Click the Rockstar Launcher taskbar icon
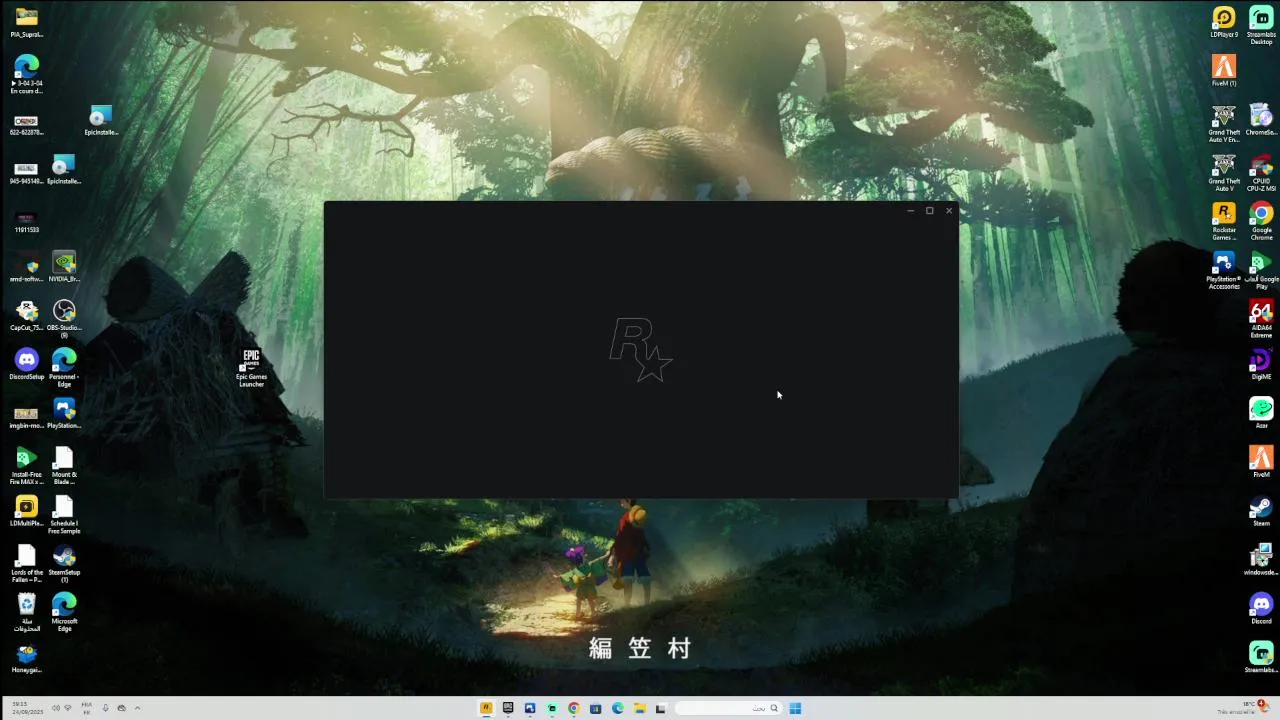The width and height of the screenshot is (1280, 720). coord(486,708)
